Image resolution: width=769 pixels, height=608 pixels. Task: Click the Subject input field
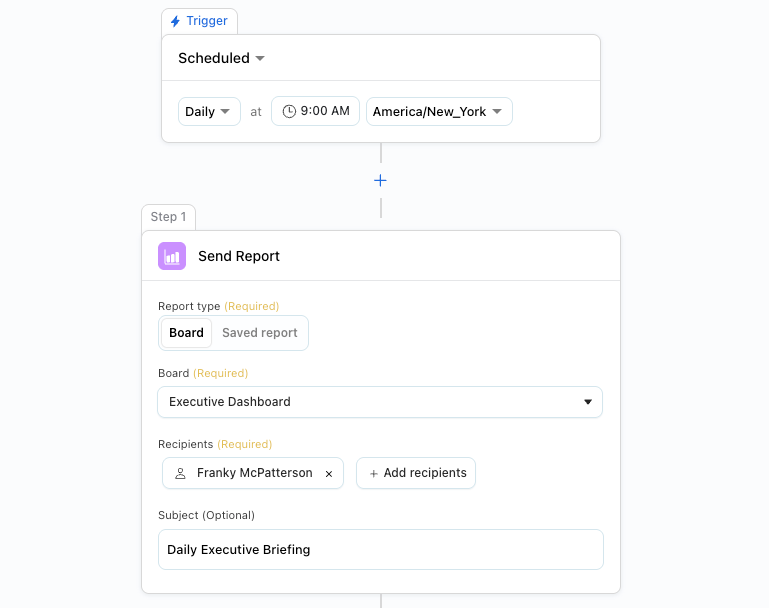(381, 550)
